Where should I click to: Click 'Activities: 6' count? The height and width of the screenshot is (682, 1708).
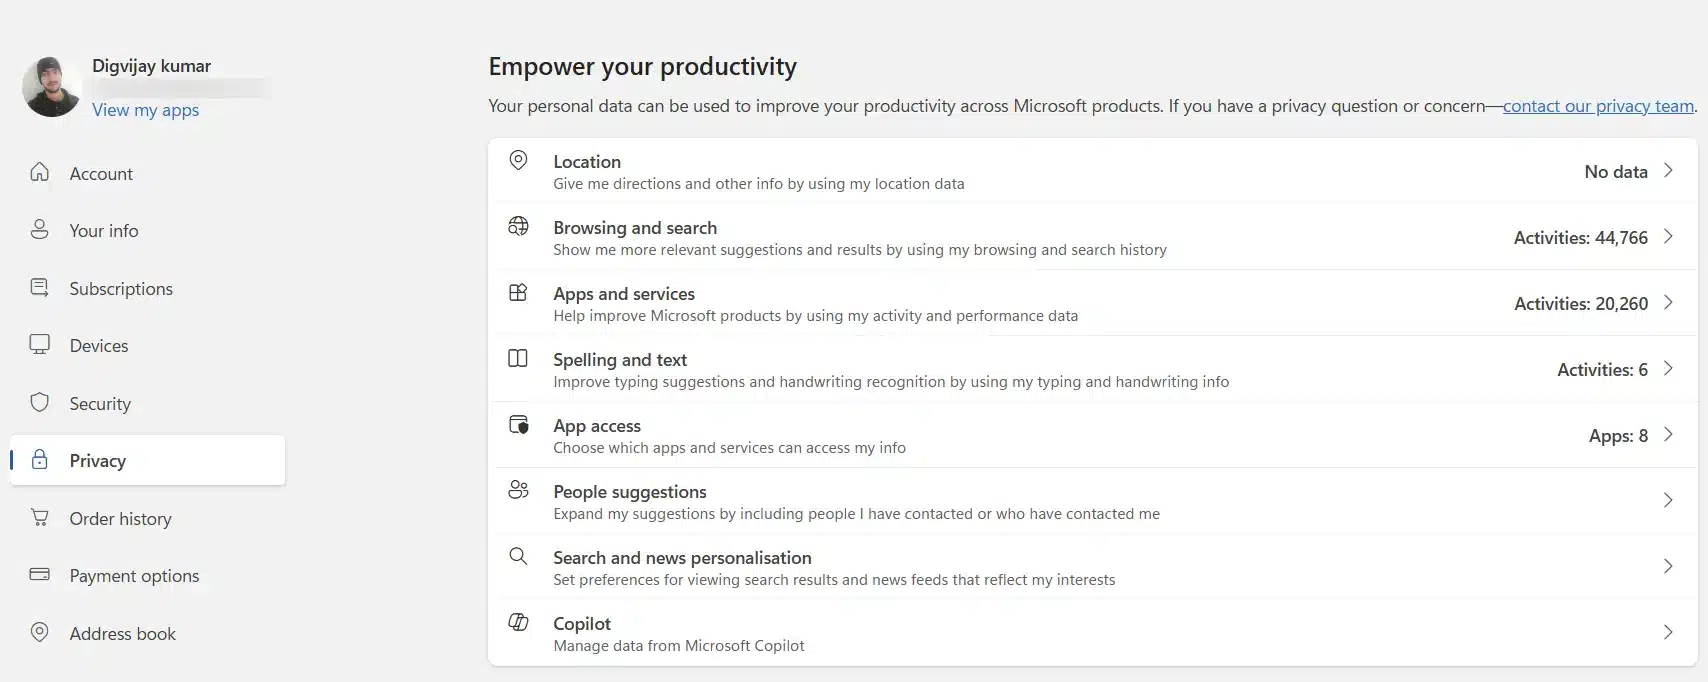pos(1602,370)
